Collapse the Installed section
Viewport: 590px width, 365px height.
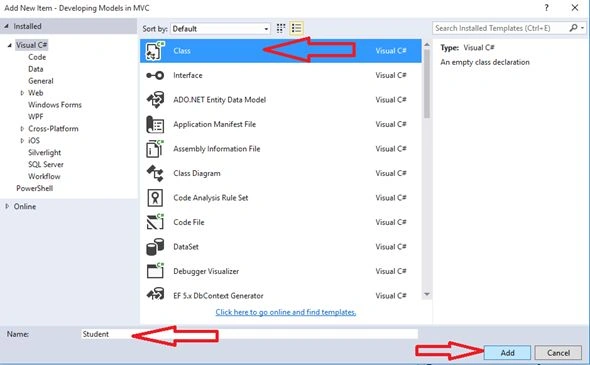click(6, 26)
